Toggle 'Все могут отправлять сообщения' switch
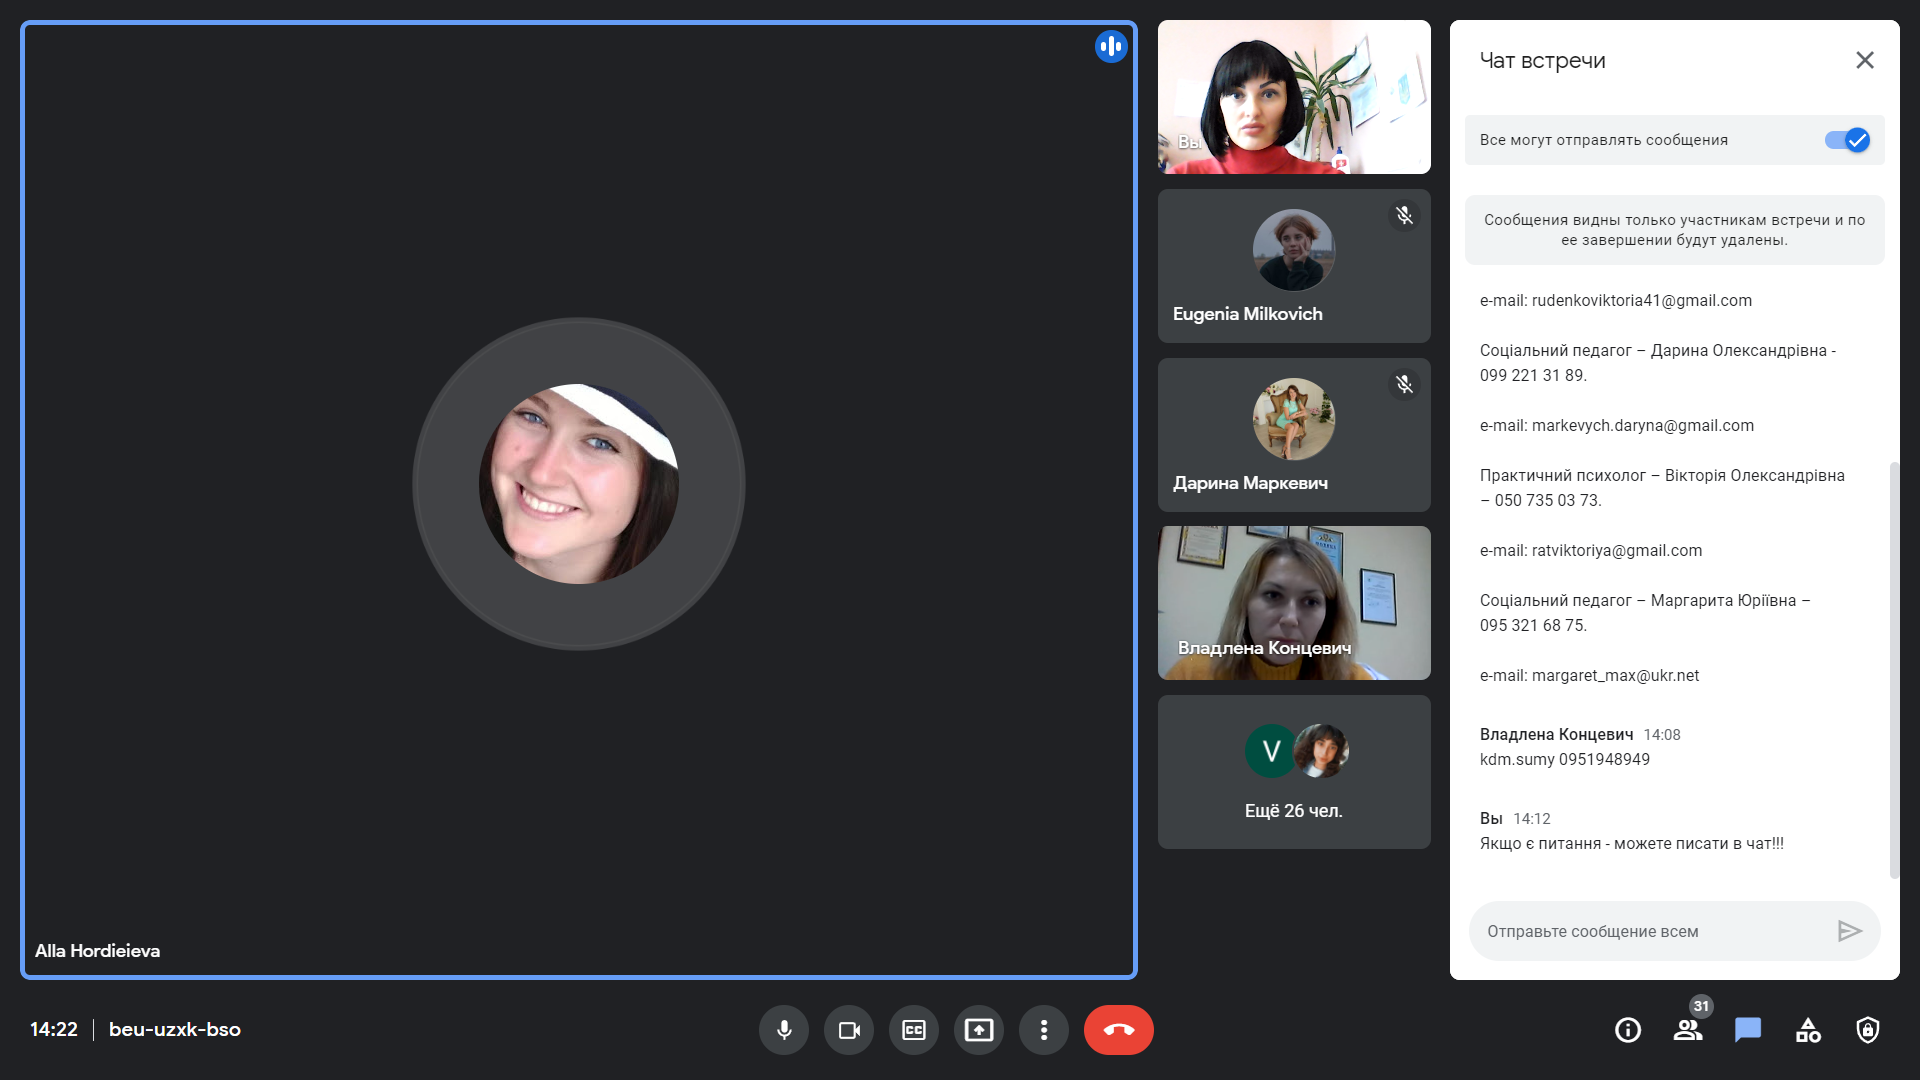1920x1080 pixels. (1847, 140)
